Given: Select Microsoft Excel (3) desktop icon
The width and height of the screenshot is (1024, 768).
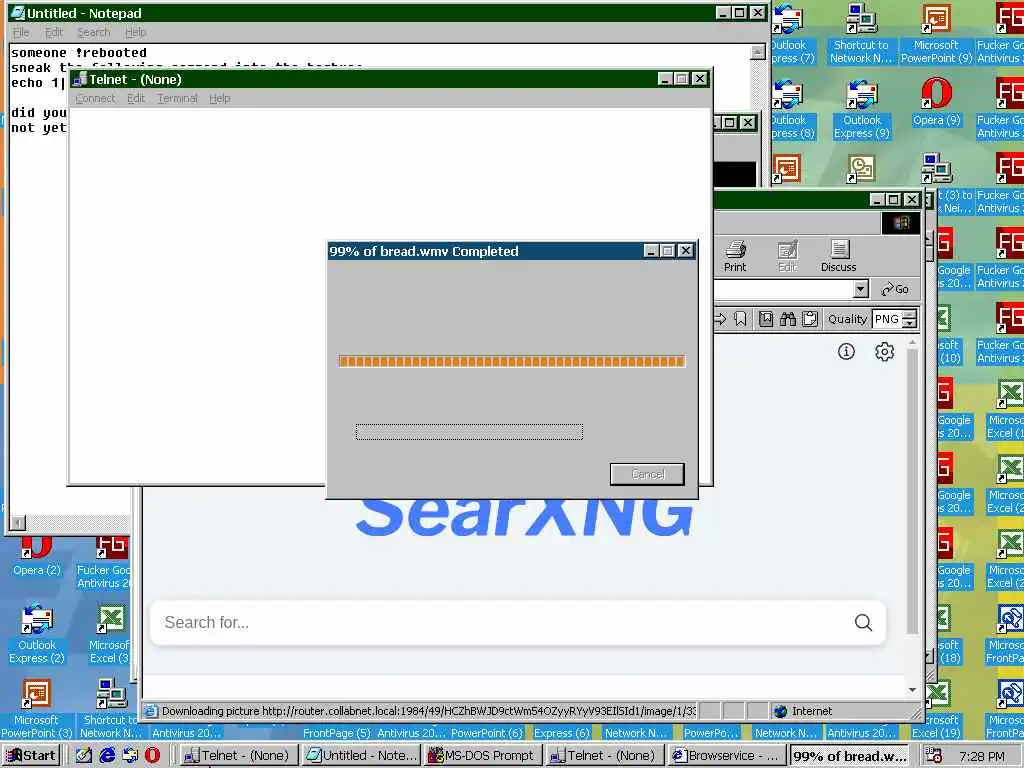Looking at the screenshot, I should (110, 634).
